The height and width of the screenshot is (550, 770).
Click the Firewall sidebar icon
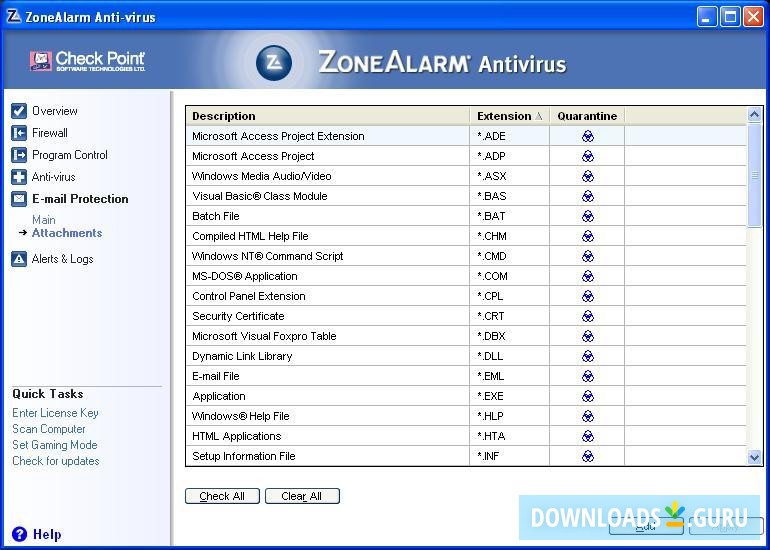[19, 133]
